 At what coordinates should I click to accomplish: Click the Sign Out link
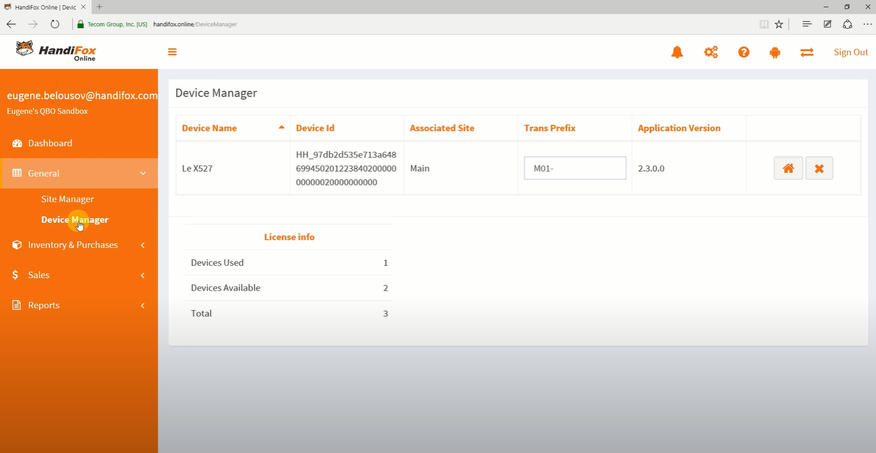(x=850, y=52)
